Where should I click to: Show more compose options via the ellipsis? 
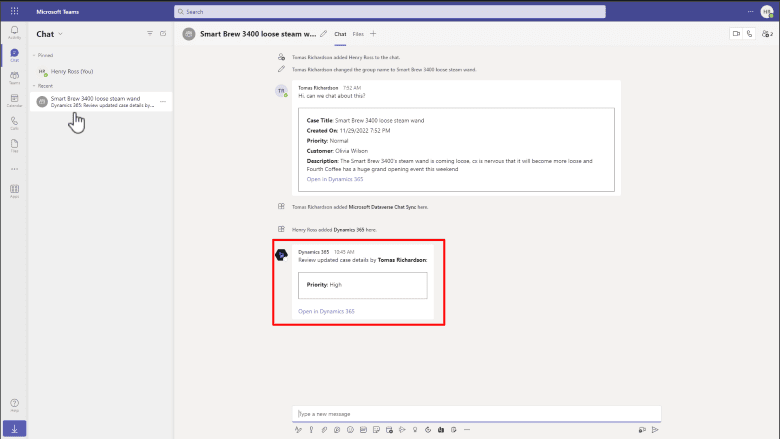point(467,430)
